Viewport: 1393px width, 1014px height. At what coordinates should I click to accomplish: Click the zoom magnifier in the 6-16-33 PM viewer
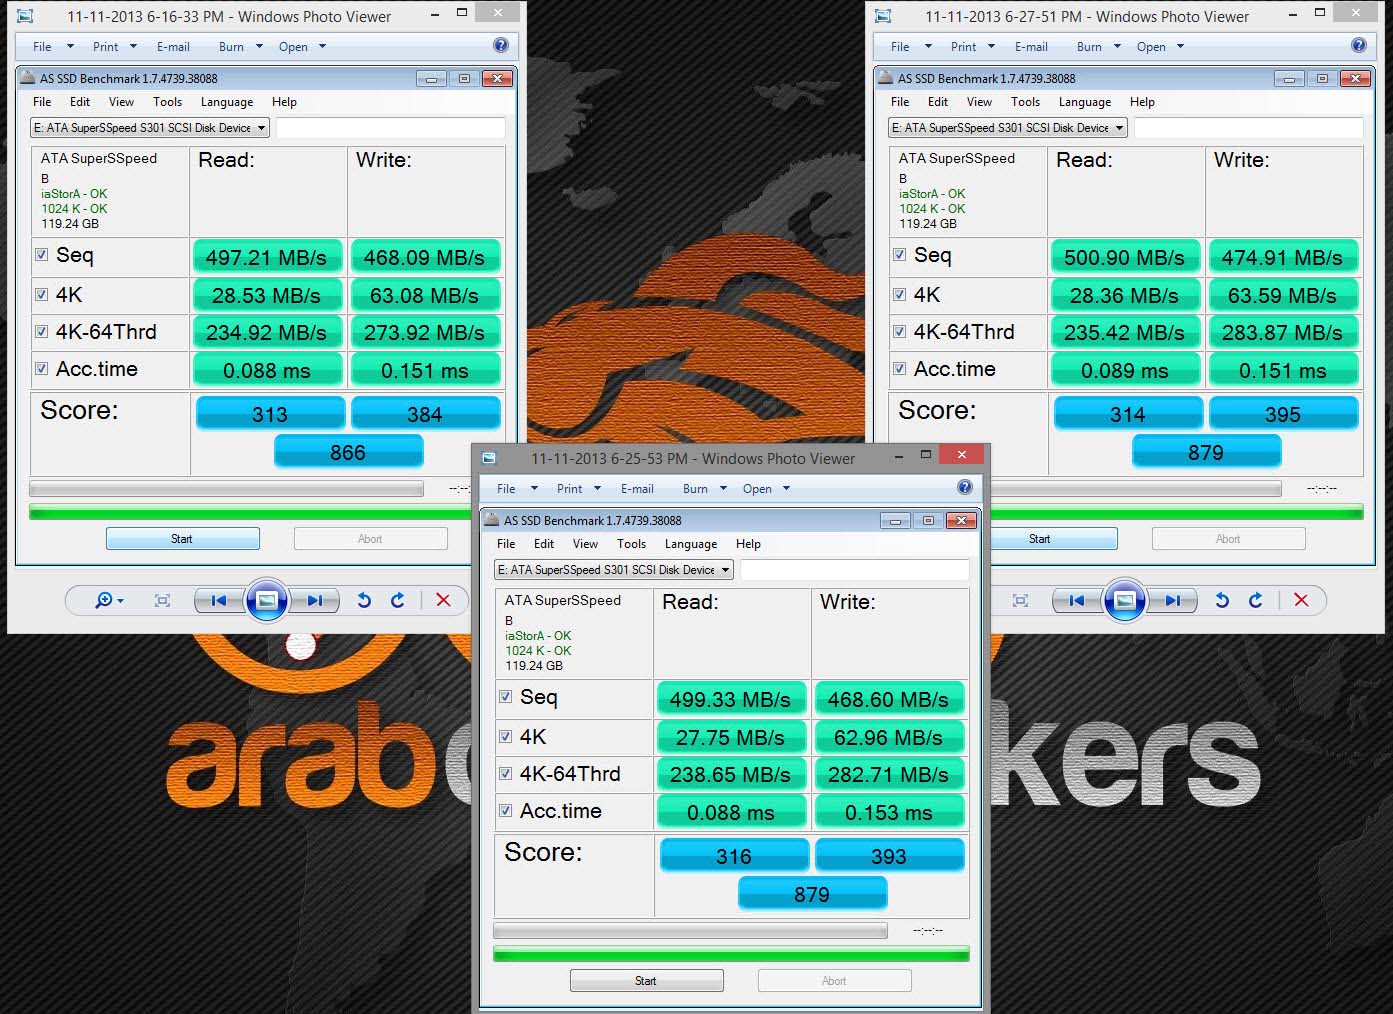(x=104, y=600)
